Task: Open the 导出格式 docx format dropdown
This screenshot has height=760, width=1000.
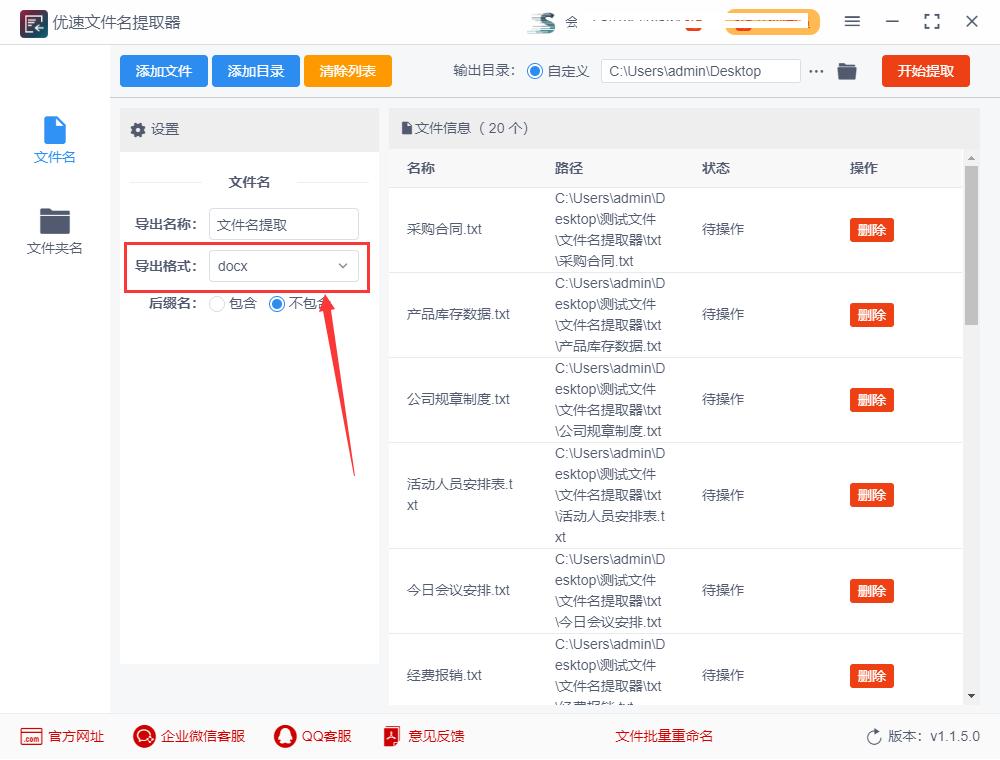Action: [x=283, y=266]
